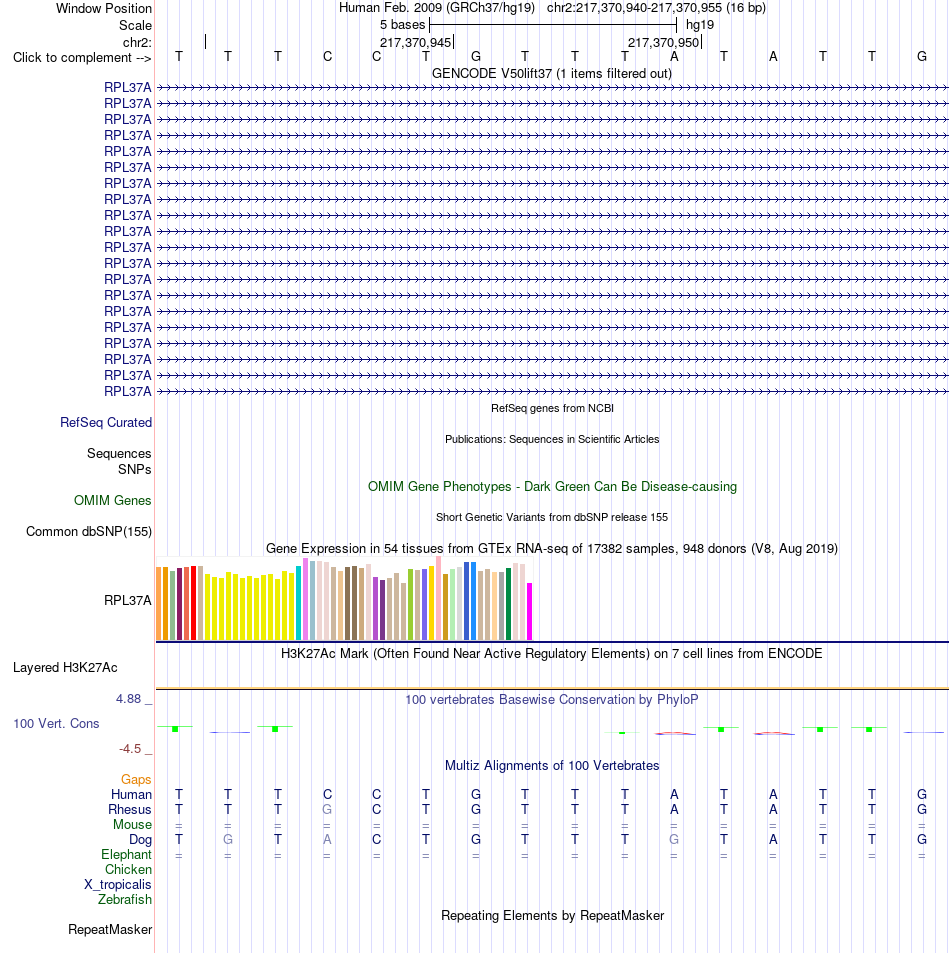The height and width of the screenshot is (953, 950).
Task: Click the dark green bar in GTEx chart
Action: [x=508, y=604]
